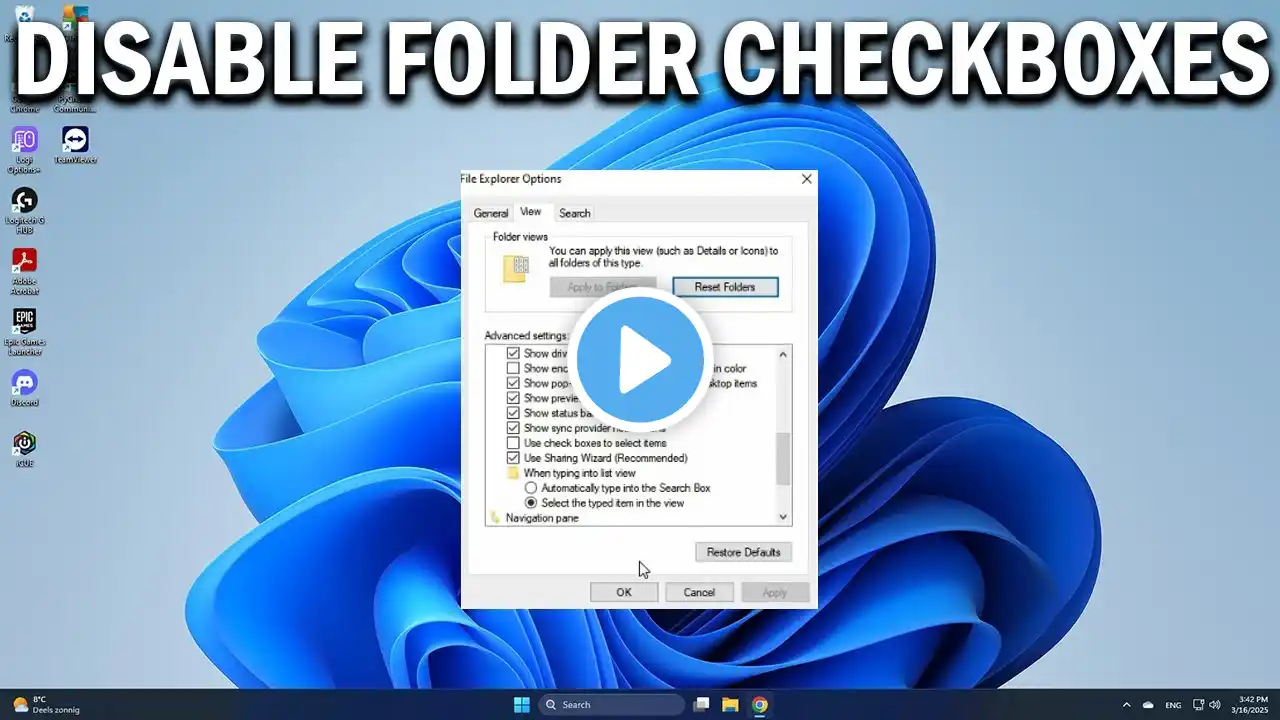Click the scroll down arrow in Advanced settings
The width and height of the screenshot is (1280, 720).
[783, 517]
